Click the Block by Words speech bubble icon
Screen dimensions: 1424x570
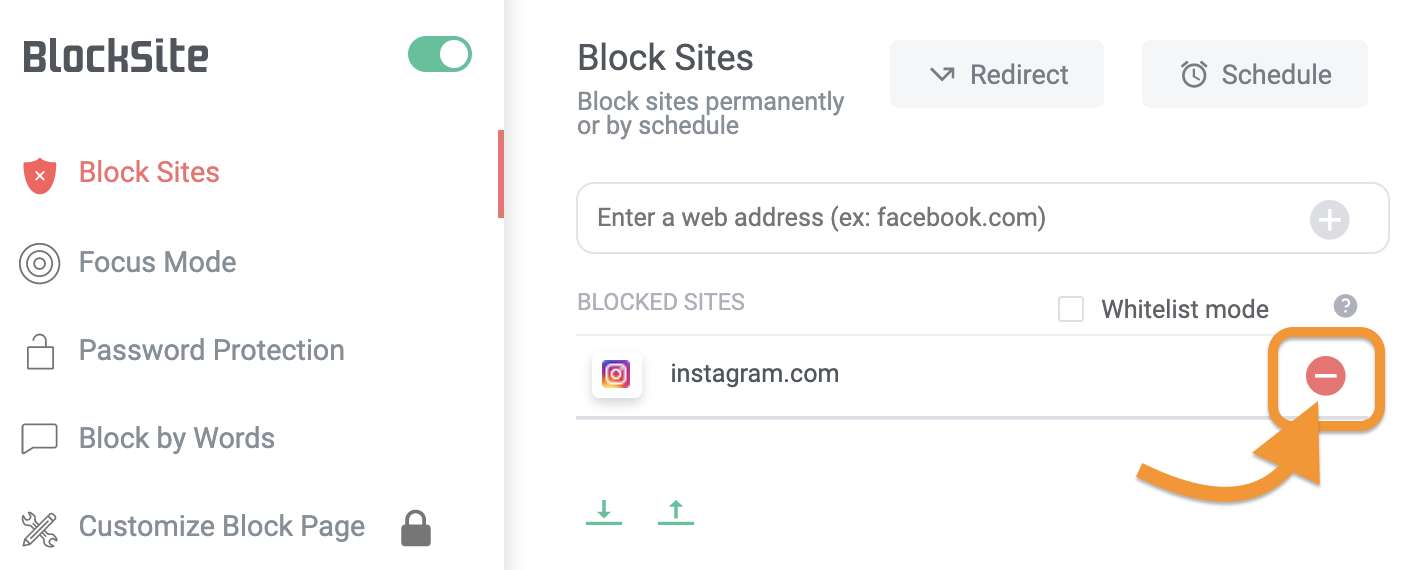(x=39, y=439)
